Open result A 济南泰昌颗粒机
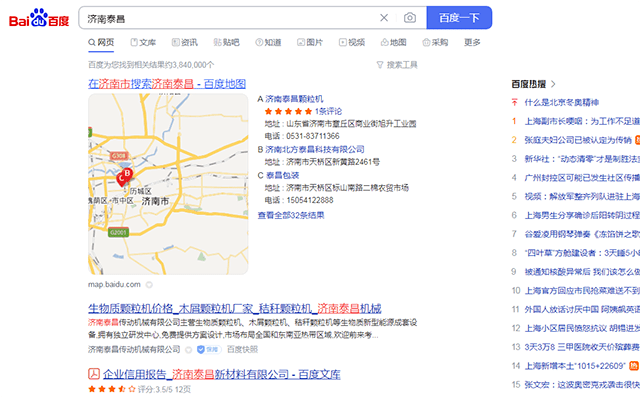Viewport: 640px width, 397px height. pos(294,99)
